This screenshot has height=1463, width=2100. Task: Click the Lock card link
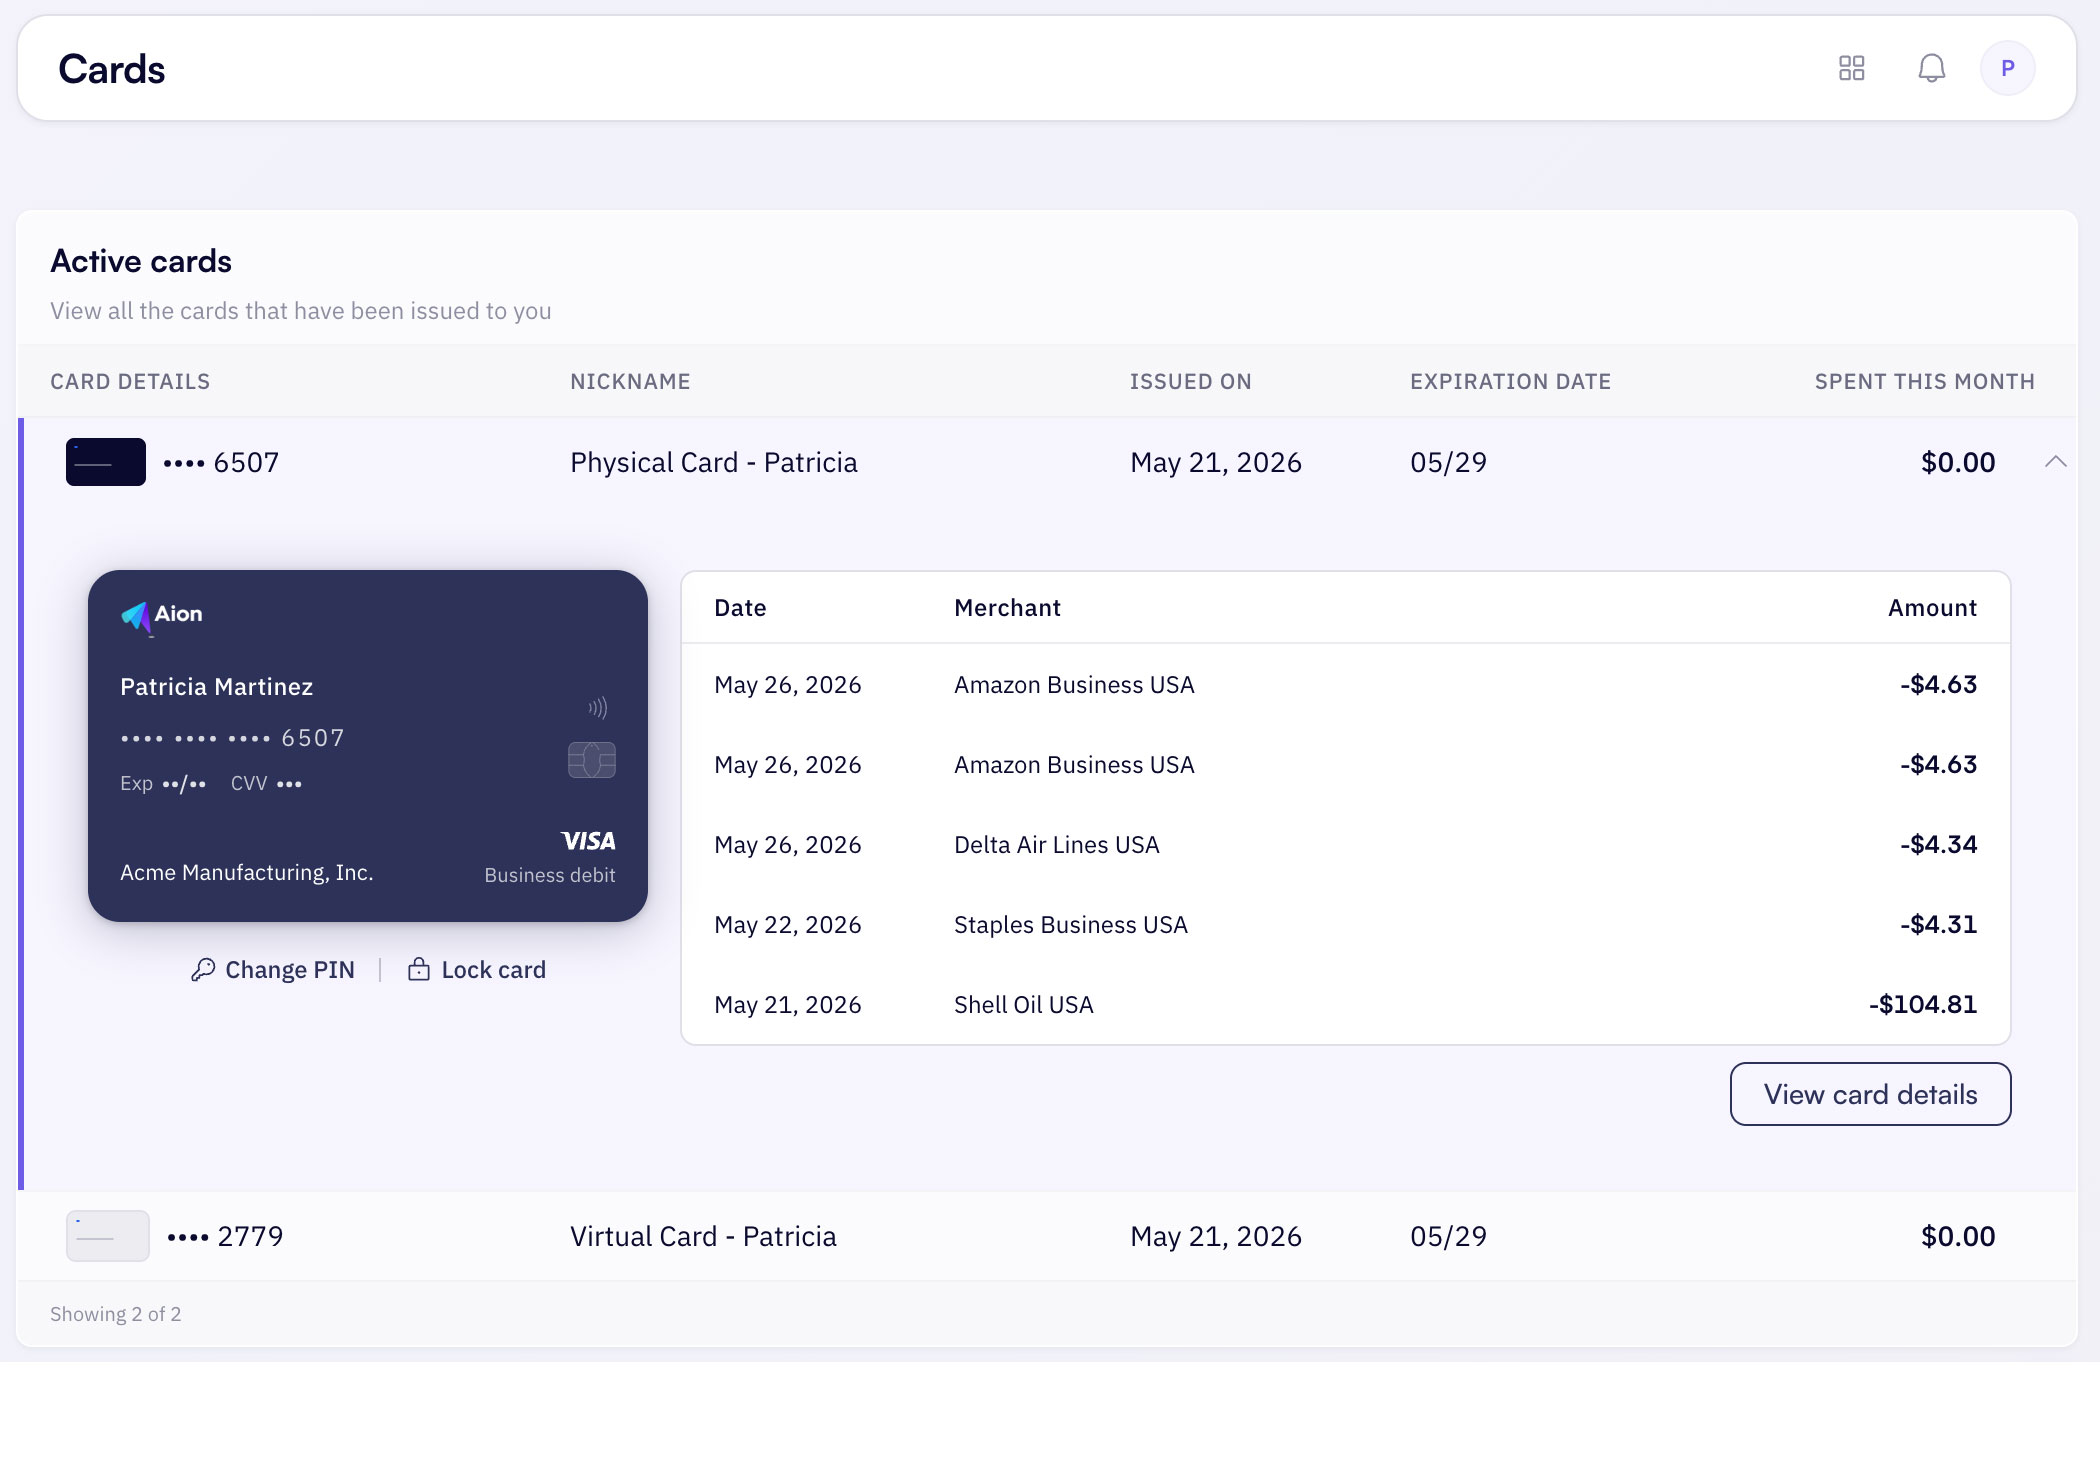point(477,970)
